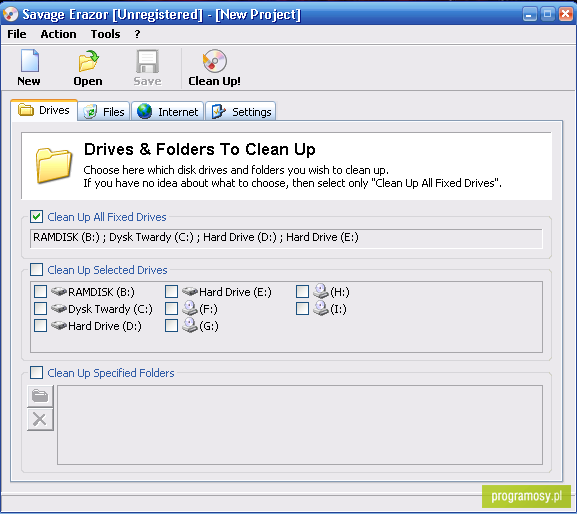
Task: Switch to the Internet tab
Action: (x=167, y=111)
